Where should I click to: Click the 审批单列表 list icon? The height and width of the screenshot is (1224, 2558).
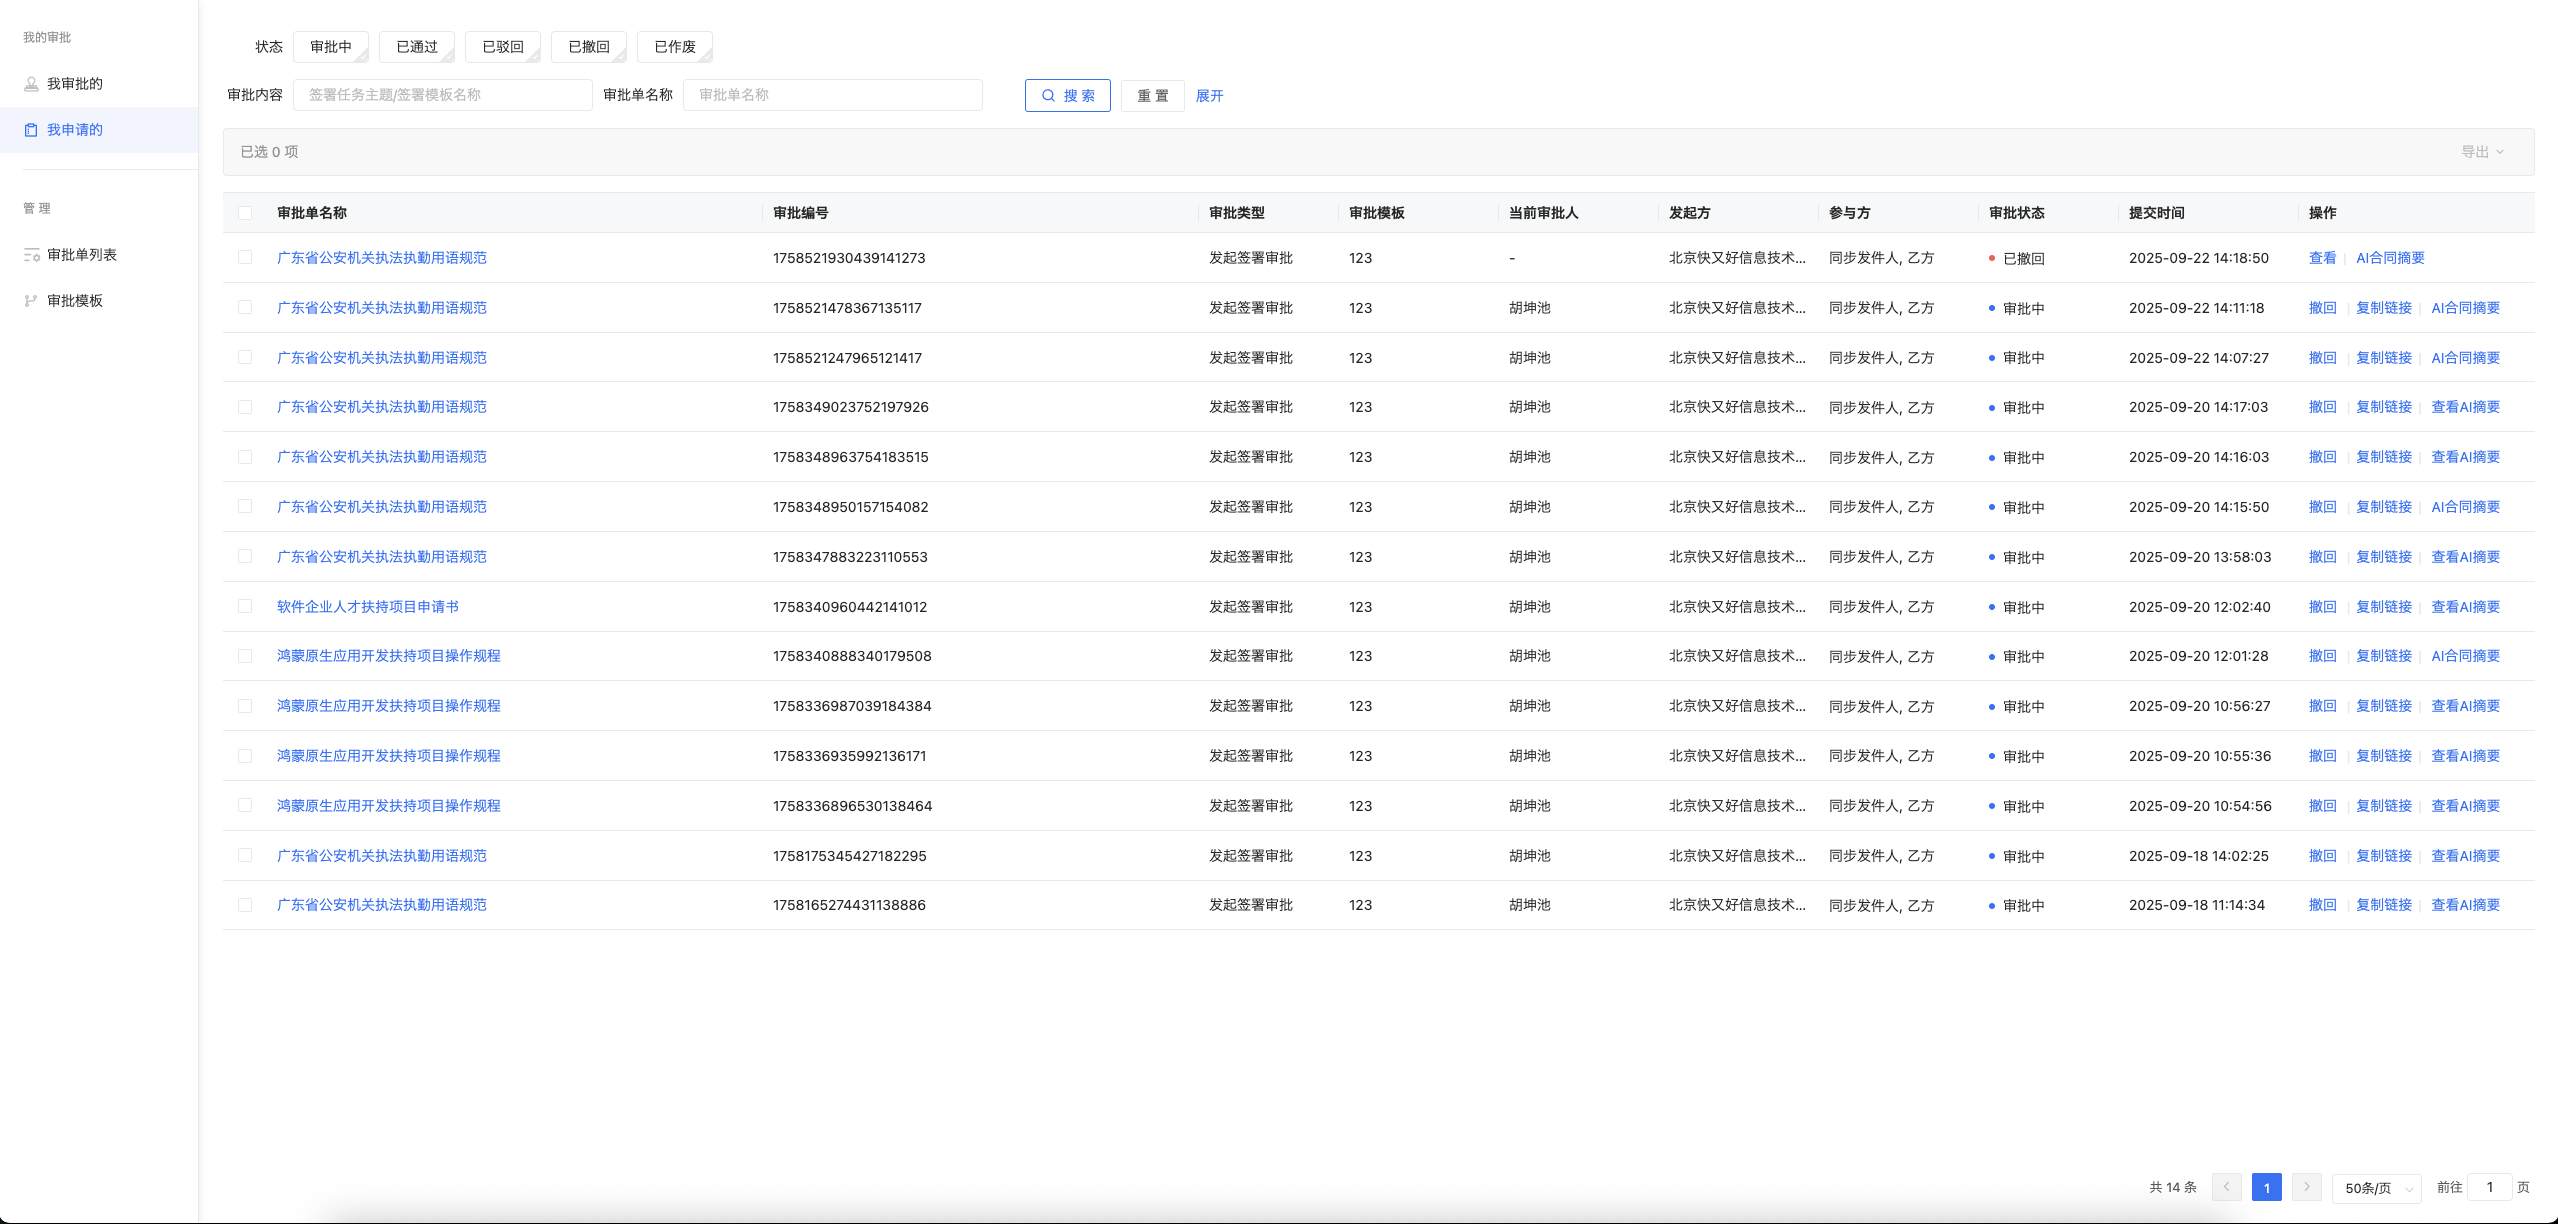pyautogui.click(x=31, y=255)
